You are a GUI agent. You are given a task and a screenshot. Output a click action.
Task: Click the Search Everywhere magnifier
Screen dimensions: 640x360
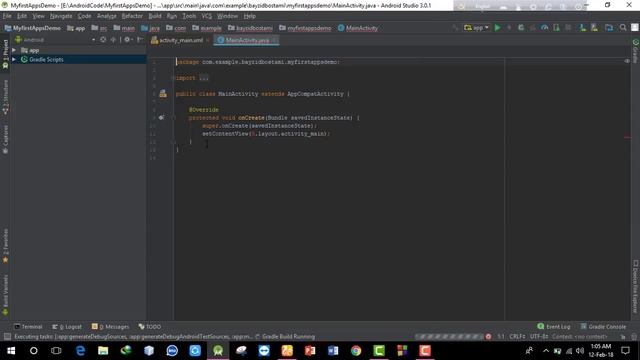coord(623,28)
